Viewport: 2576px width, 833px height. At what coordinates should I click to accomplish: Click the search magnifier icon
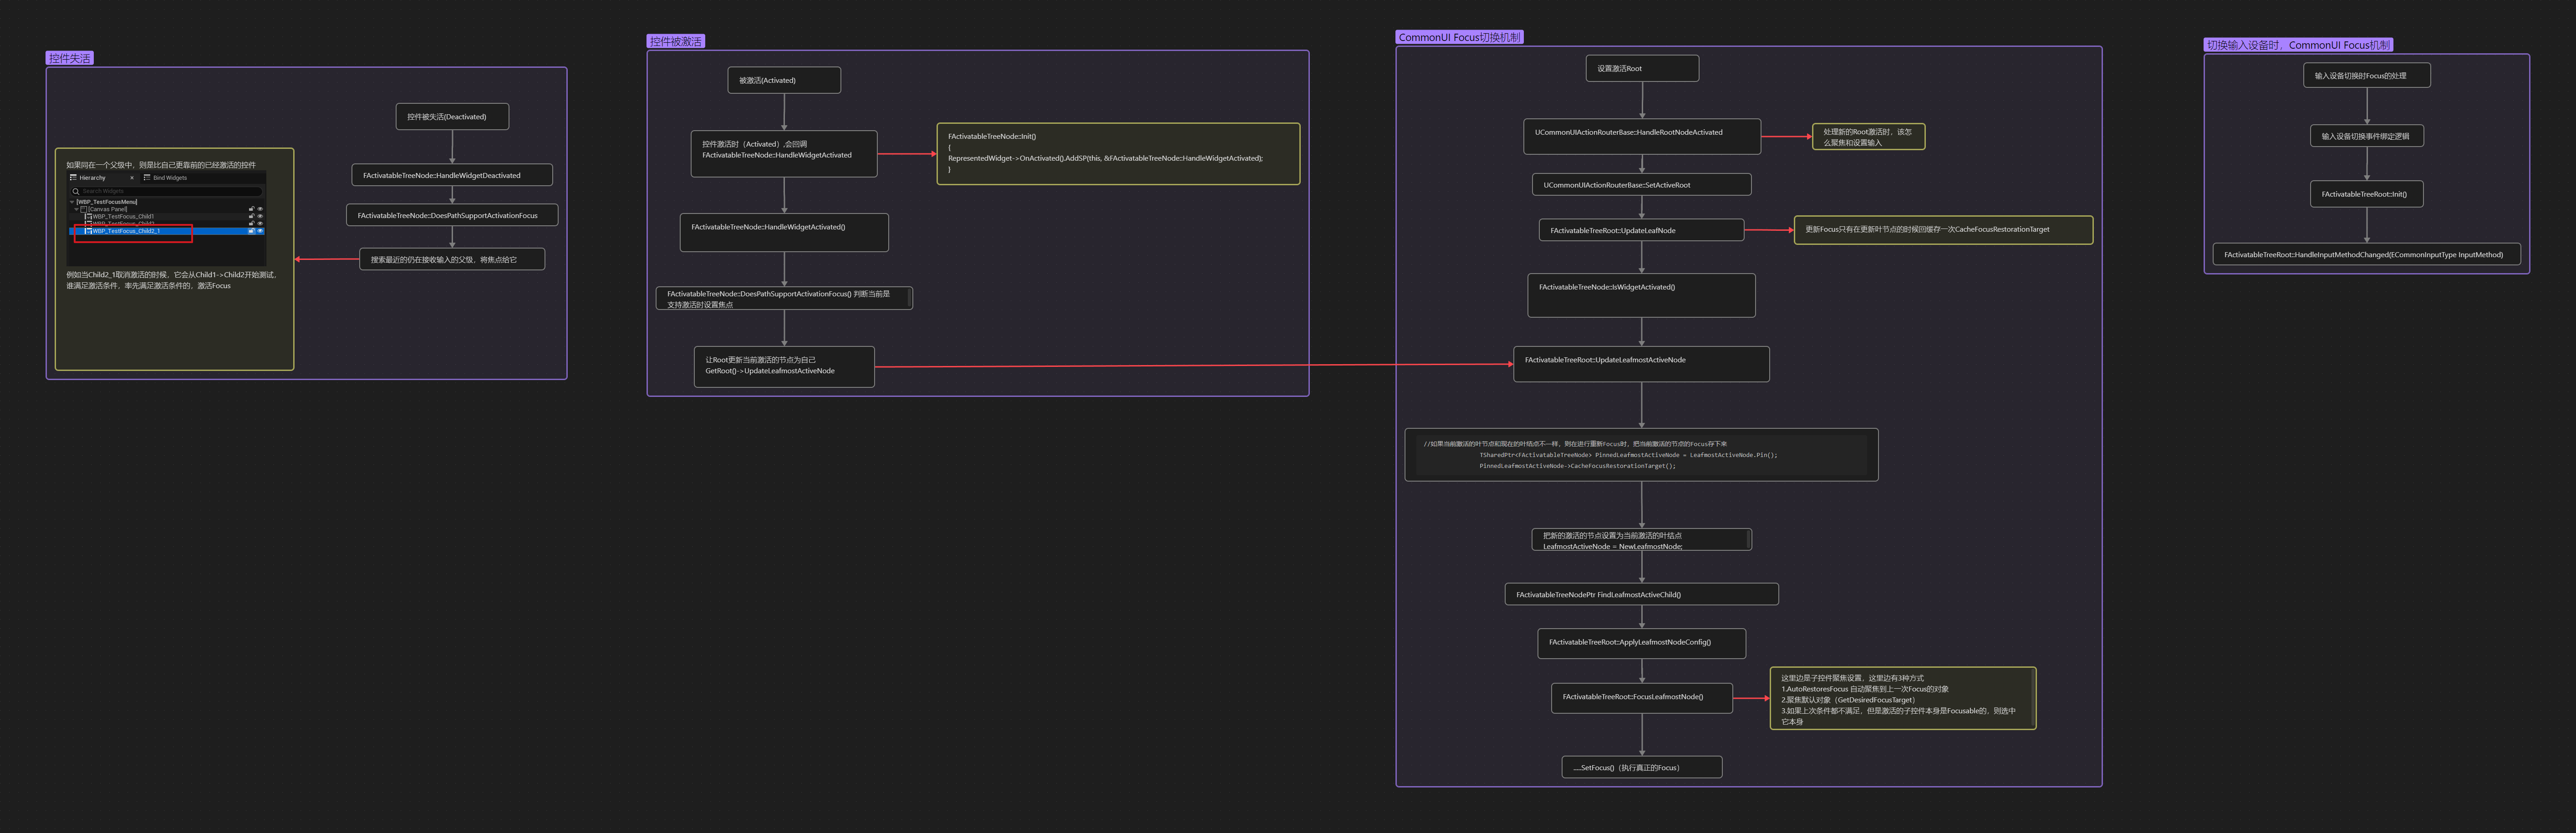[76, 191]
